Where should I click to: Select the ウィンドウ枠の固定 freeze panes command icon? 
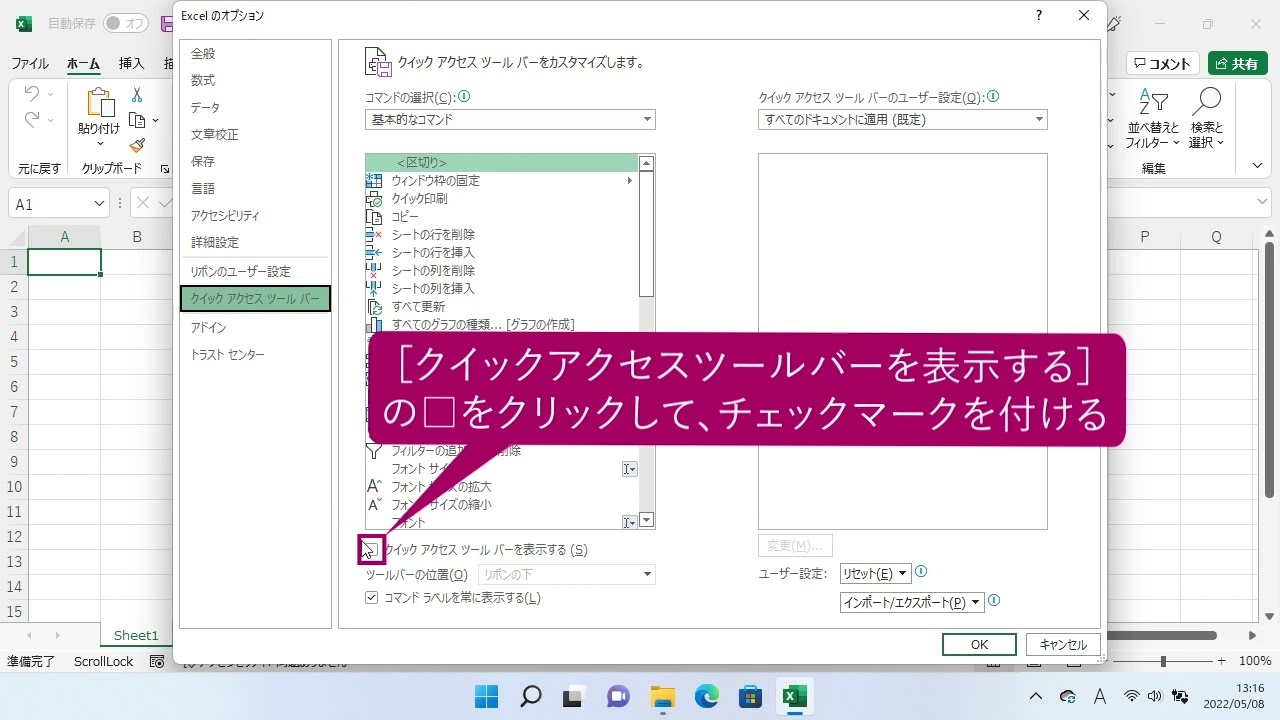(x=374, y=181)
